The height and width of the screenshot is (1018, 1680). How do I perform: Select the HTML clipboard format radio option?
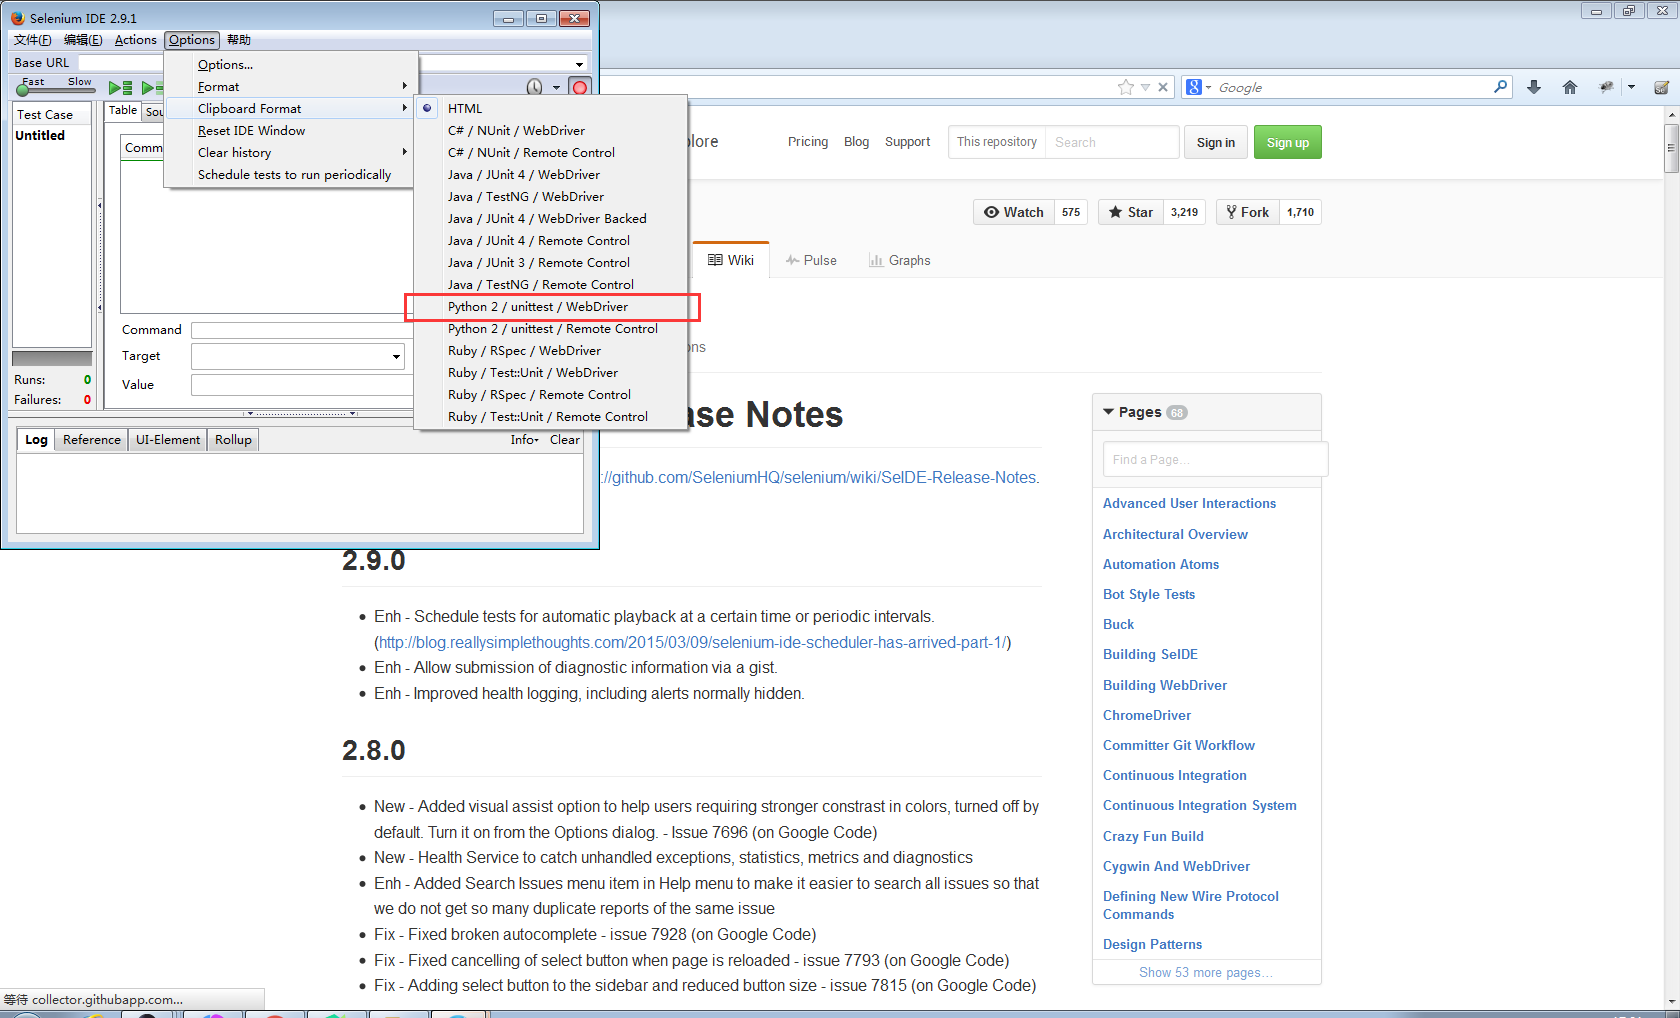pyautogui.click(x=551, y=108)
